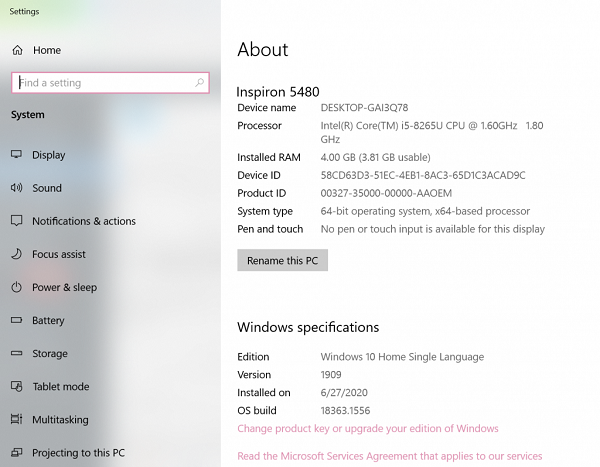Go to the Tablet mode section

point(60,387)
